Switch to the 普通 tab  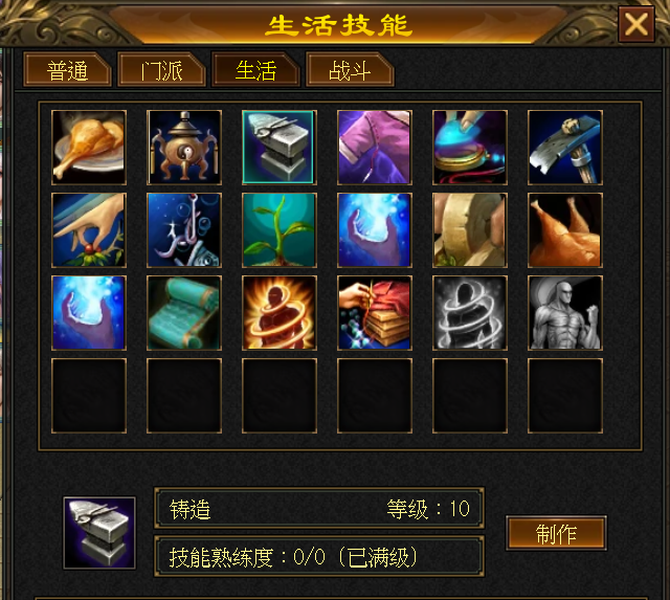coord(68,70)
